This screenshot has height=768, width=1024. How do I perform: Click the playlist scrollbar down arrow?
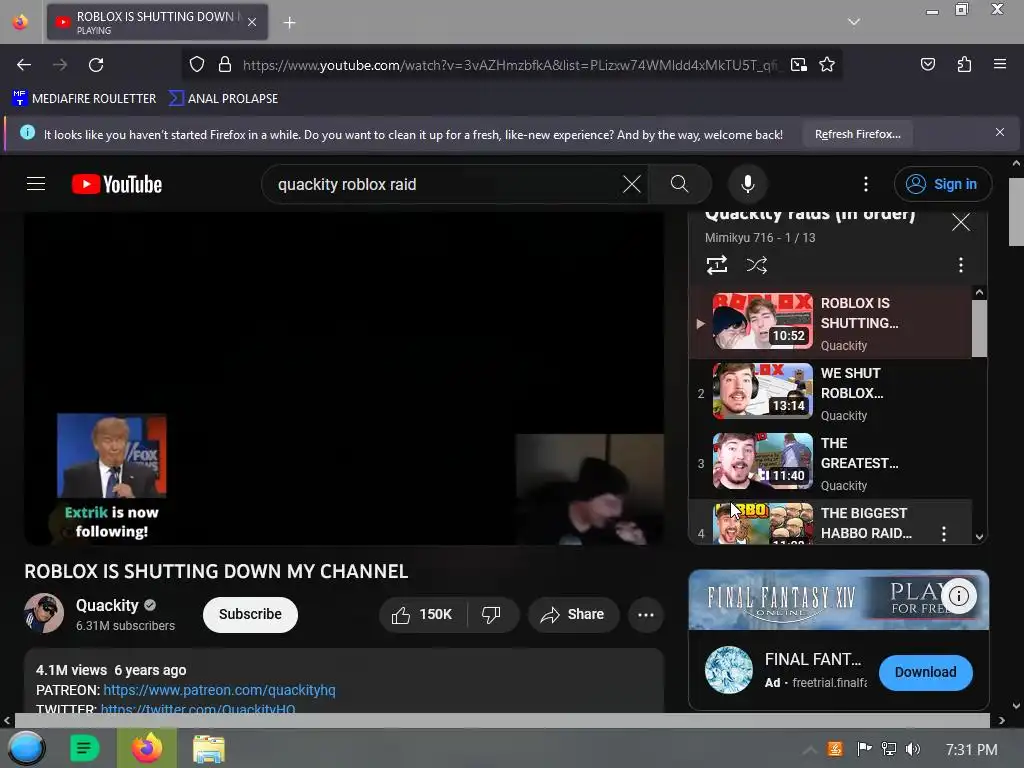point(979,537)
